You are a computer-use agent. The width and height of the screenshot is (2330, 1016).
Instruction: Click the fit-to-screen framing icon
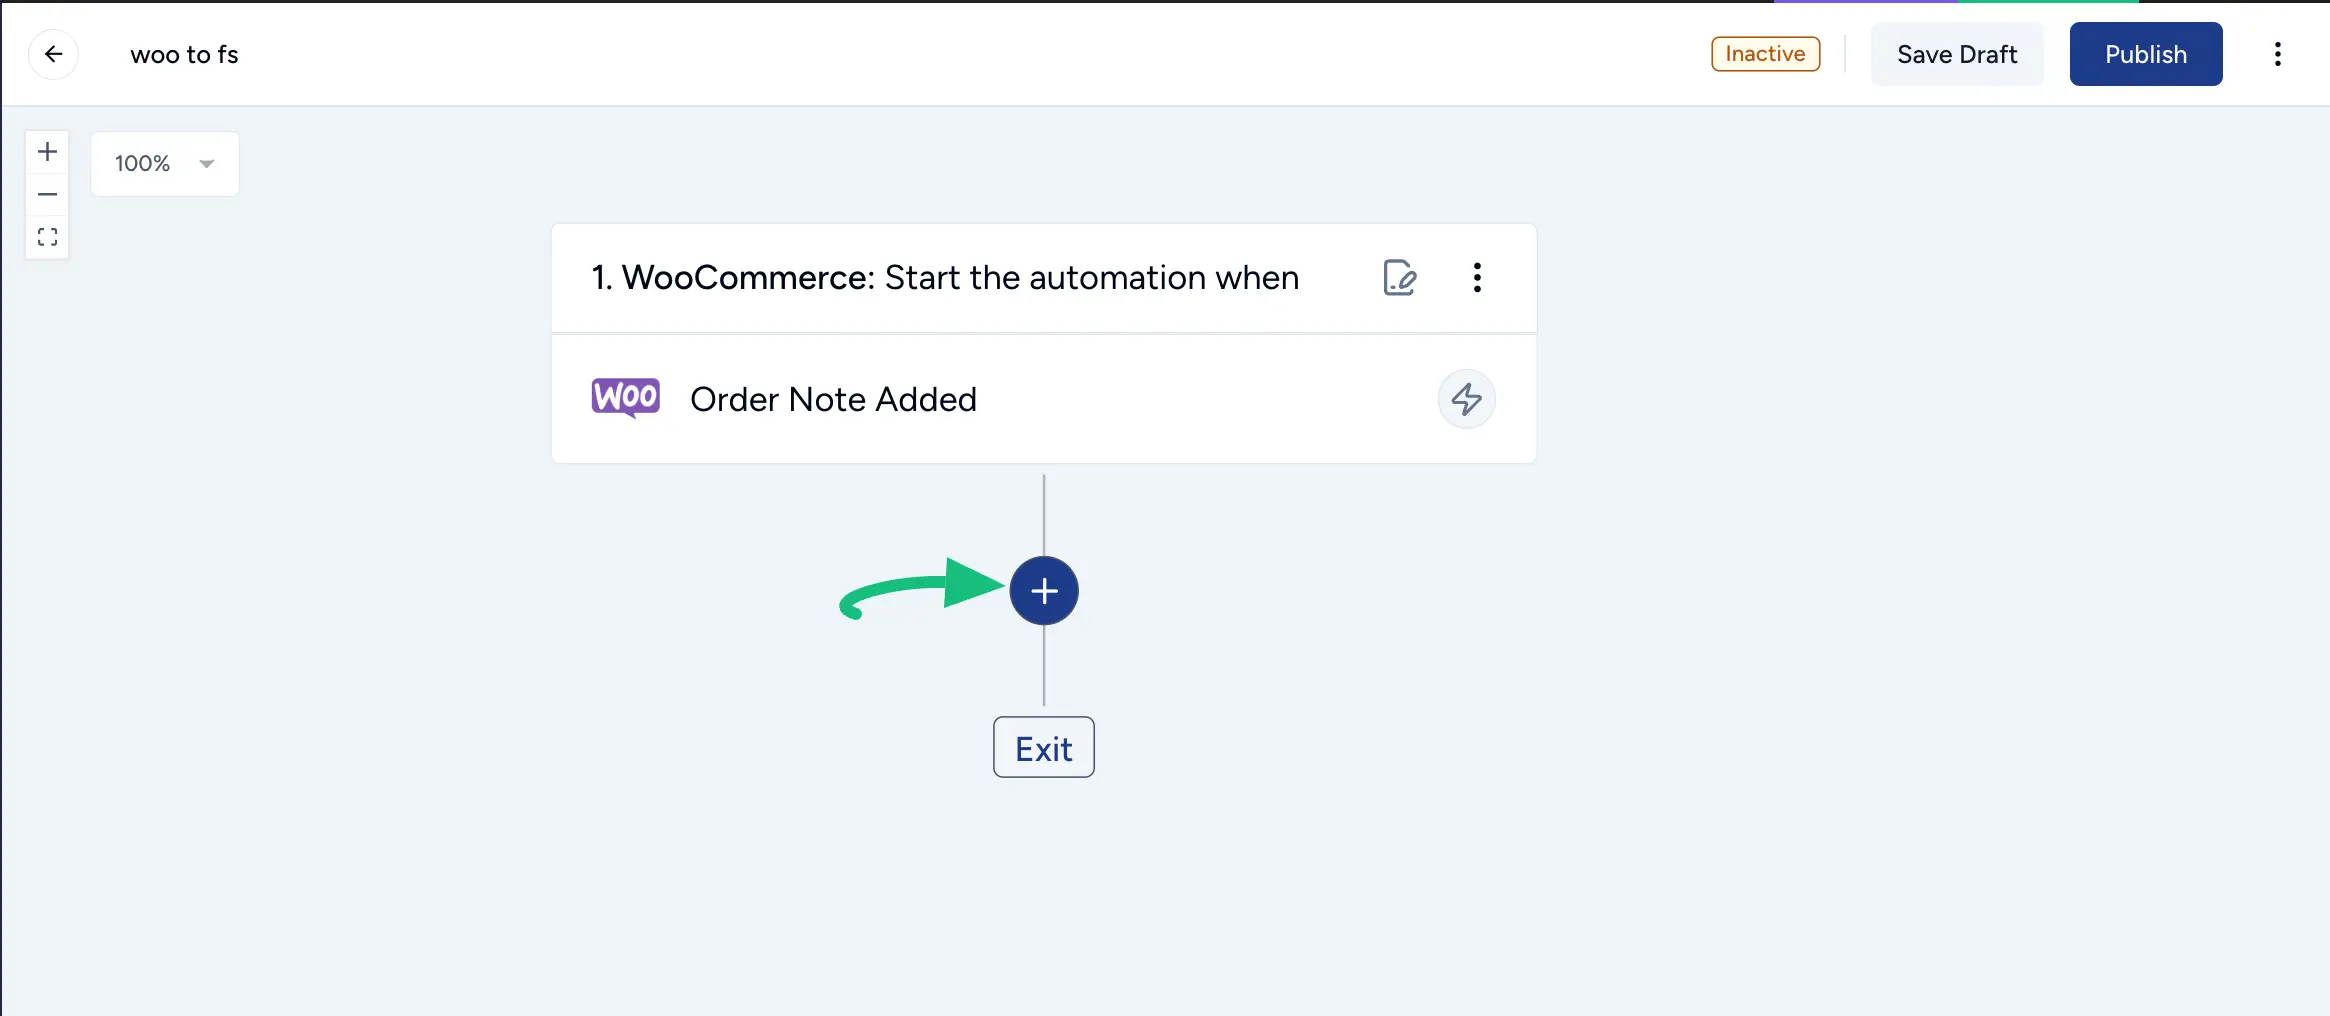click(x=47, y=237)
